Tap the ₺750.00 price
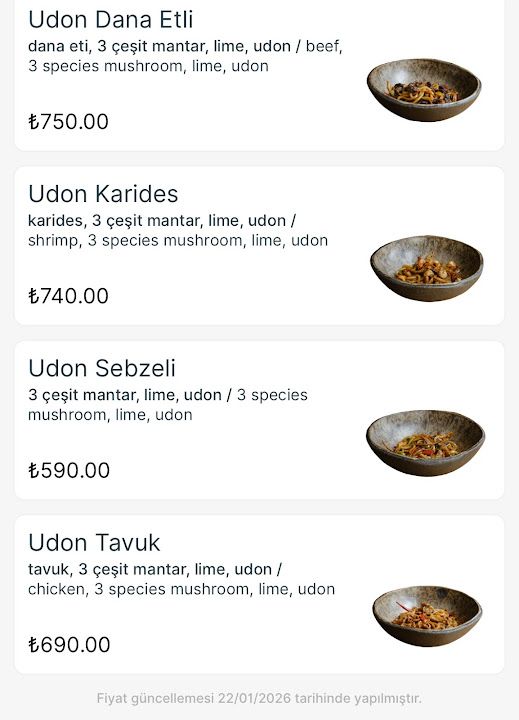Screen dimensions: 519x720 [68, 122]
